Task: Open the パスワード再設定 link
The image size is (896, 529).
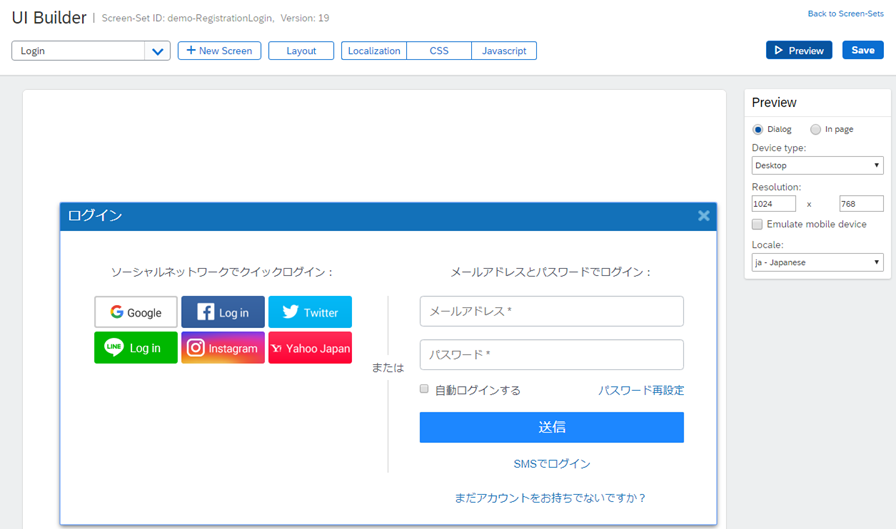Action: (641, 390)
